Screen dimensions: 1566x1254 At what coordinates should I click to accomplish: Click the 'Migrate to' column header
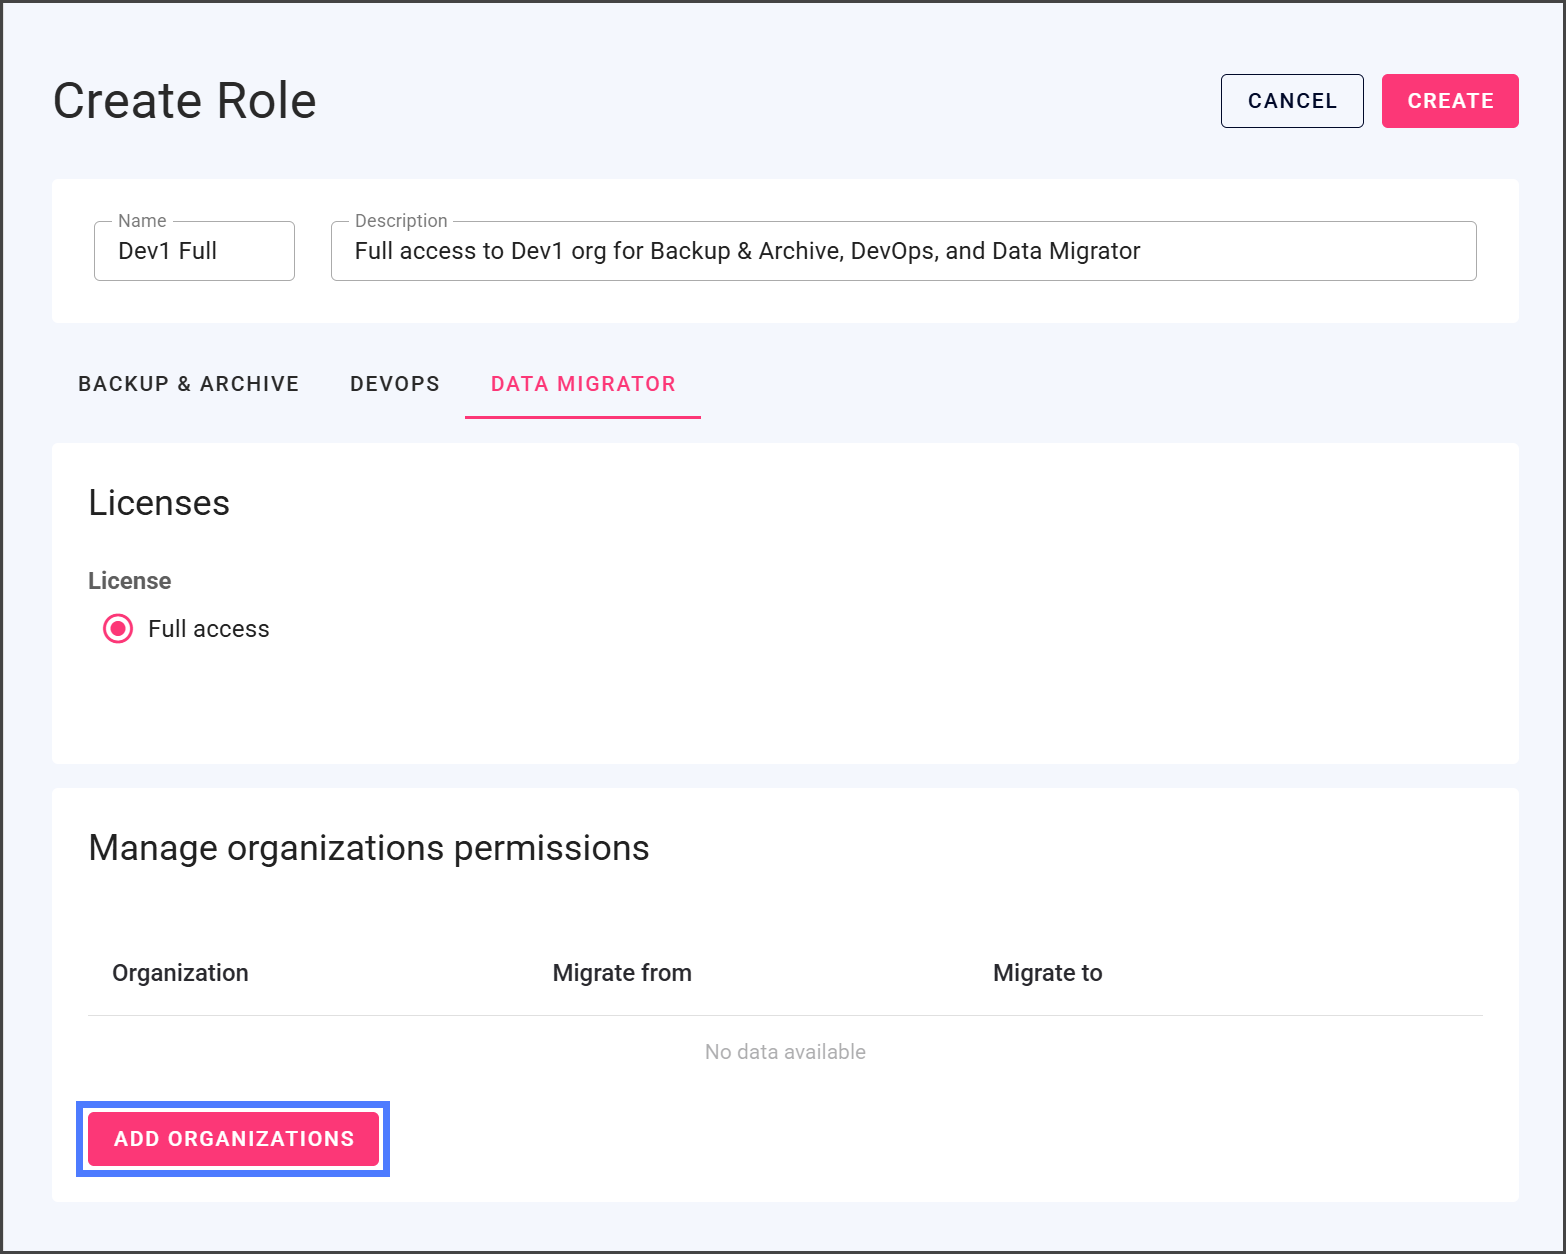1047,973
